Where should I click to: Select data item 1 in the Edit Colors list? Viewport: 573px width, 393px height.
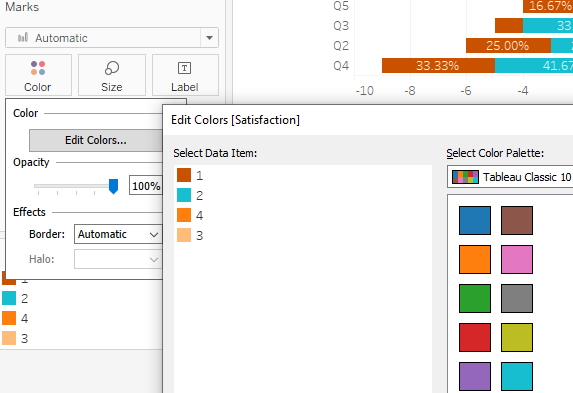[303, 175]
